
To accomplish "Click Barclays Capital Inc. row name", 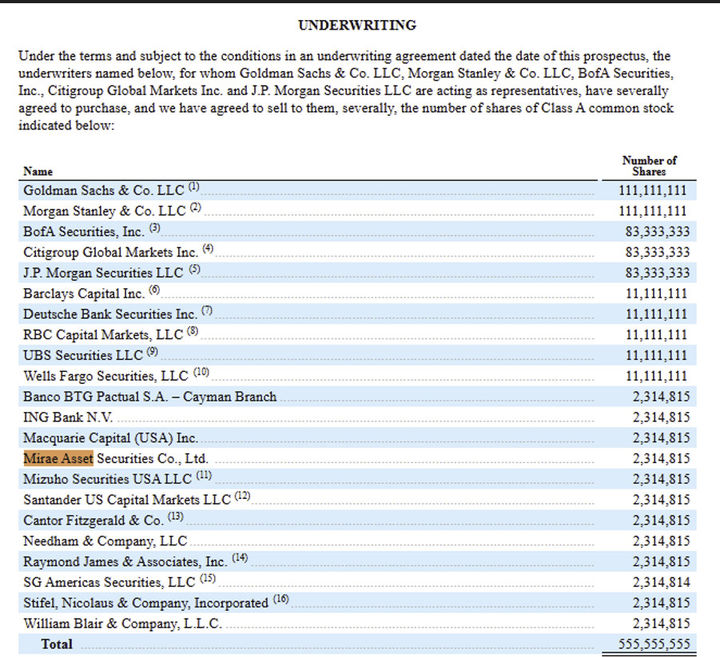I will [x=84, y=293].
